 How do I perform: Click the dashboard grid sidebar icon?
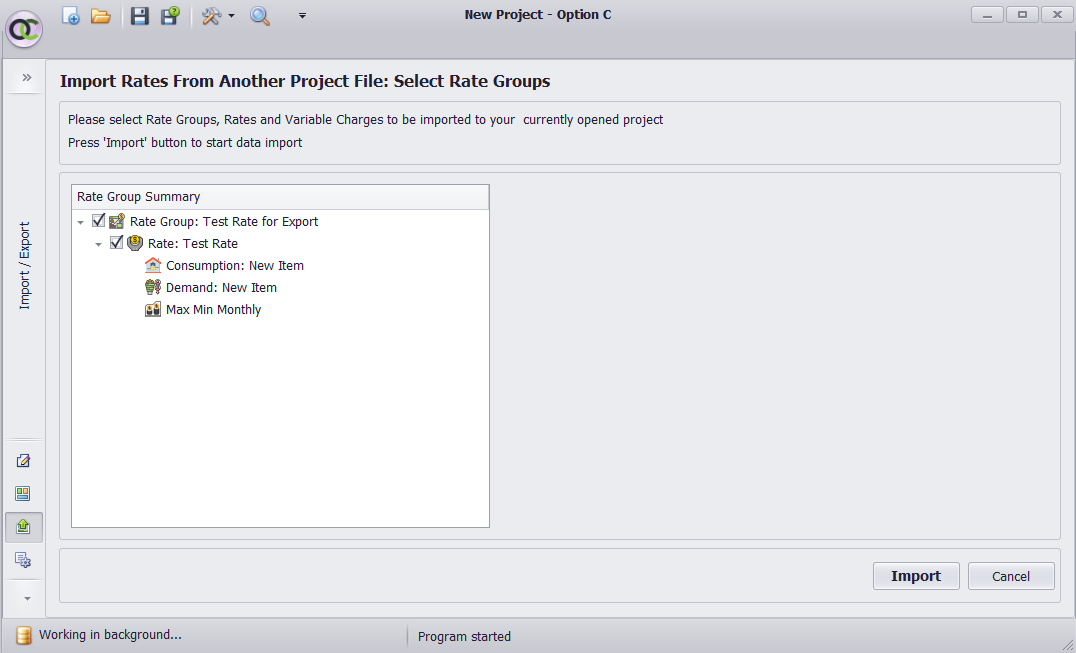[x=23, y=493]
